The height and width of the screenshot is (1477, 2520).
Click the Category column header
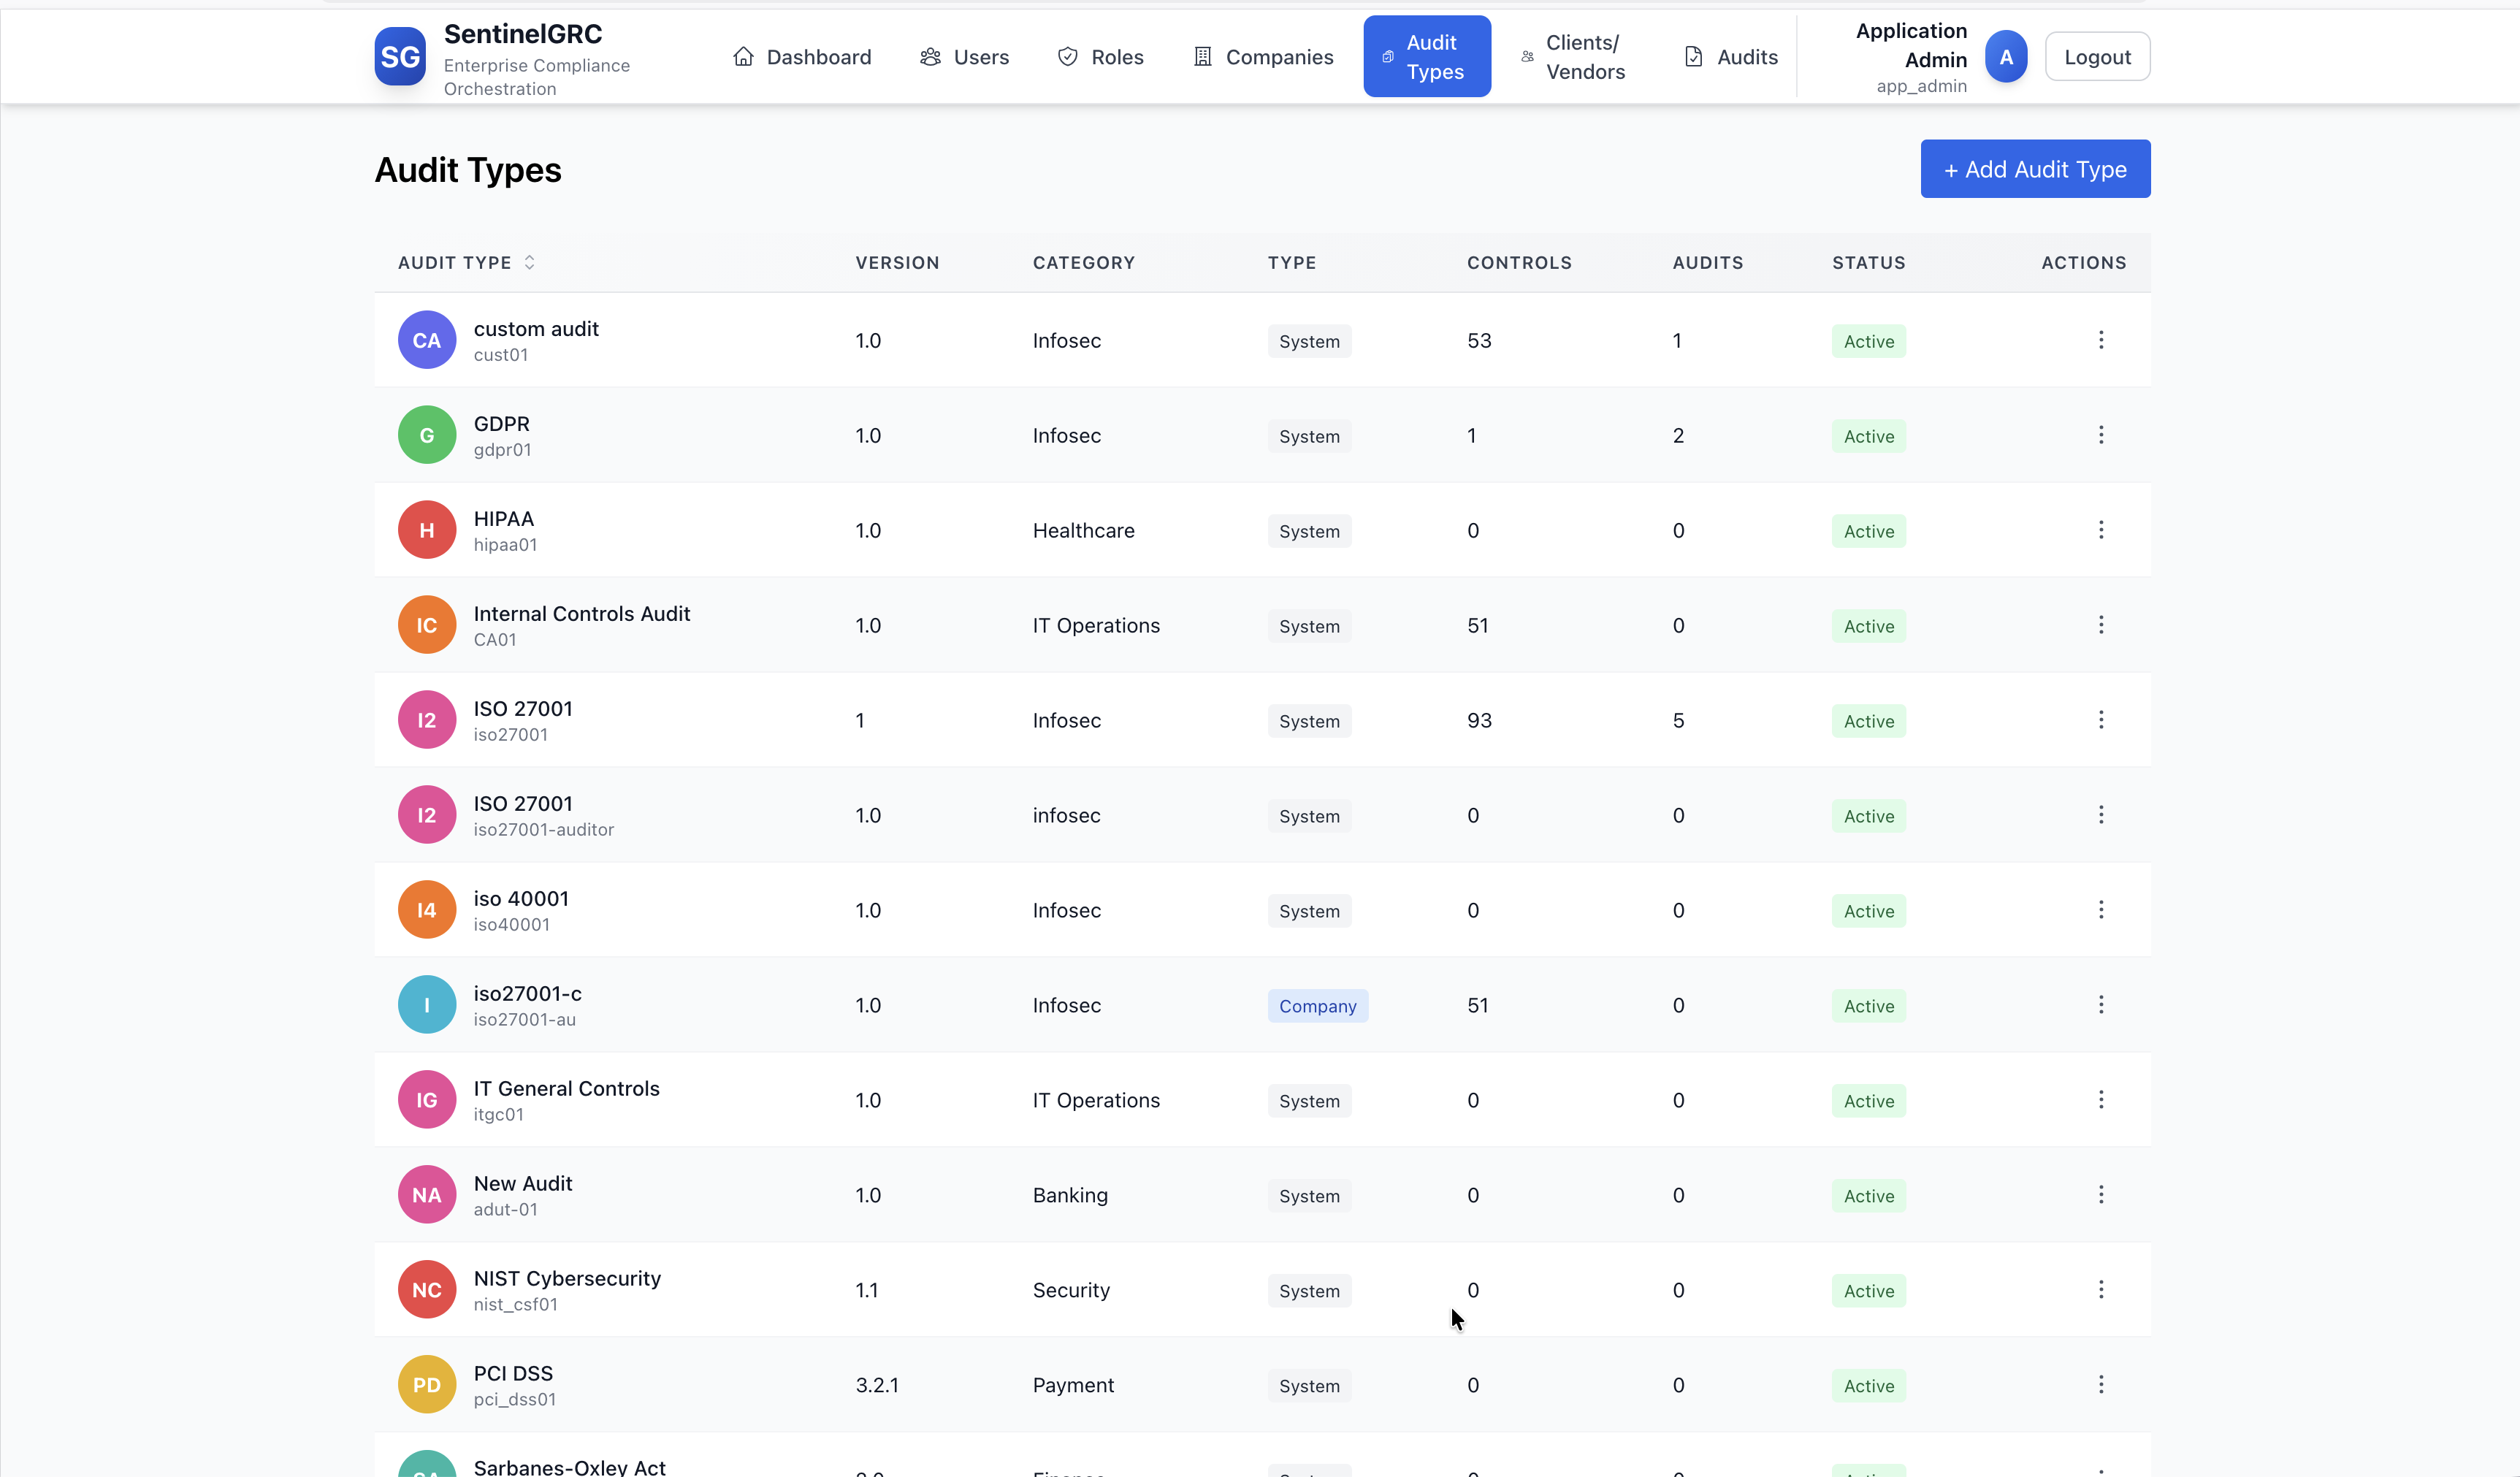(1084, 263)
